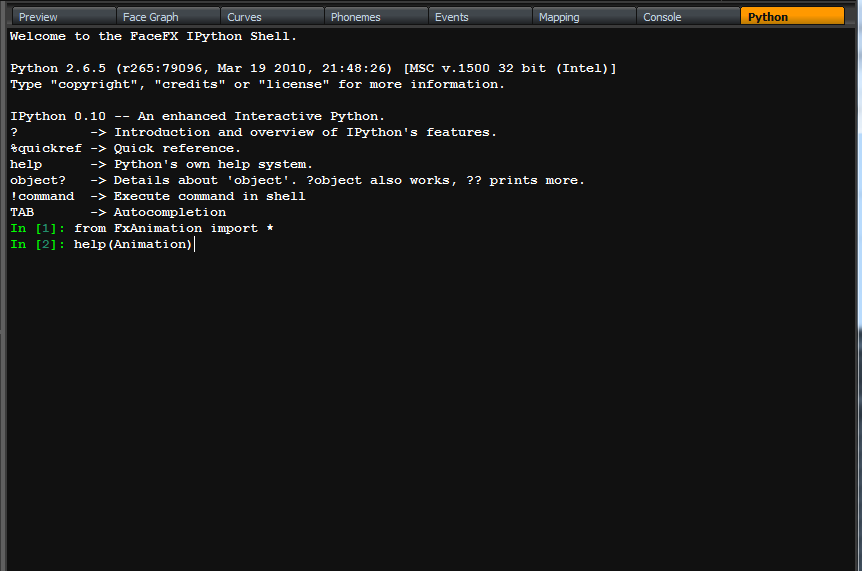Click the '!command' help line
This screenshot has width=862, height=571.
pos(158,196)
